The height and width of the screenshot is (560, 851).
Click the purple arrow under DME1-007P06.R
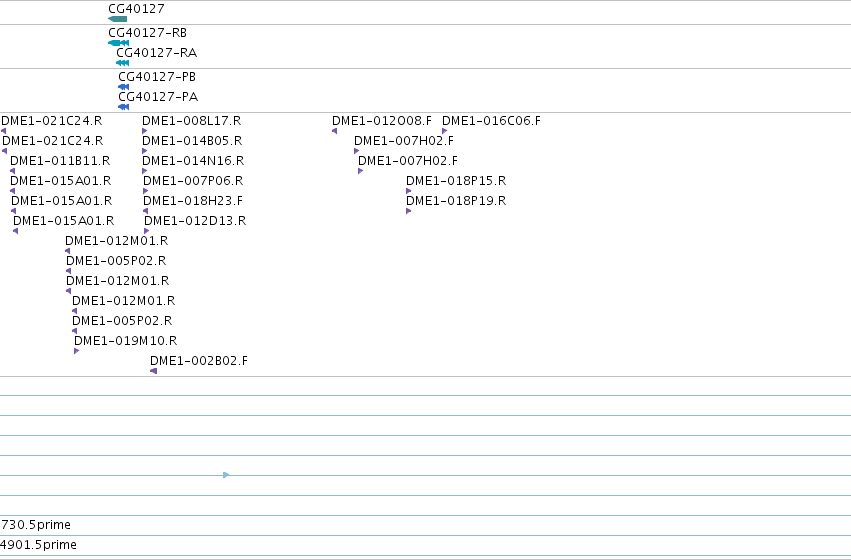coord(145,191)
